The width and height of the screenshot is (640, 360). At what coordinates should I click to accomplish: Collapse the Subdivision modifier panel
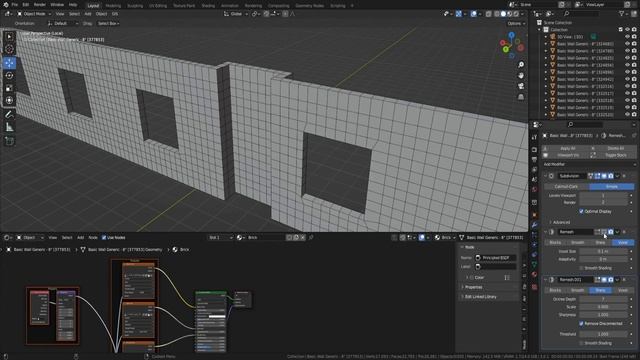[x=545, y=176]
